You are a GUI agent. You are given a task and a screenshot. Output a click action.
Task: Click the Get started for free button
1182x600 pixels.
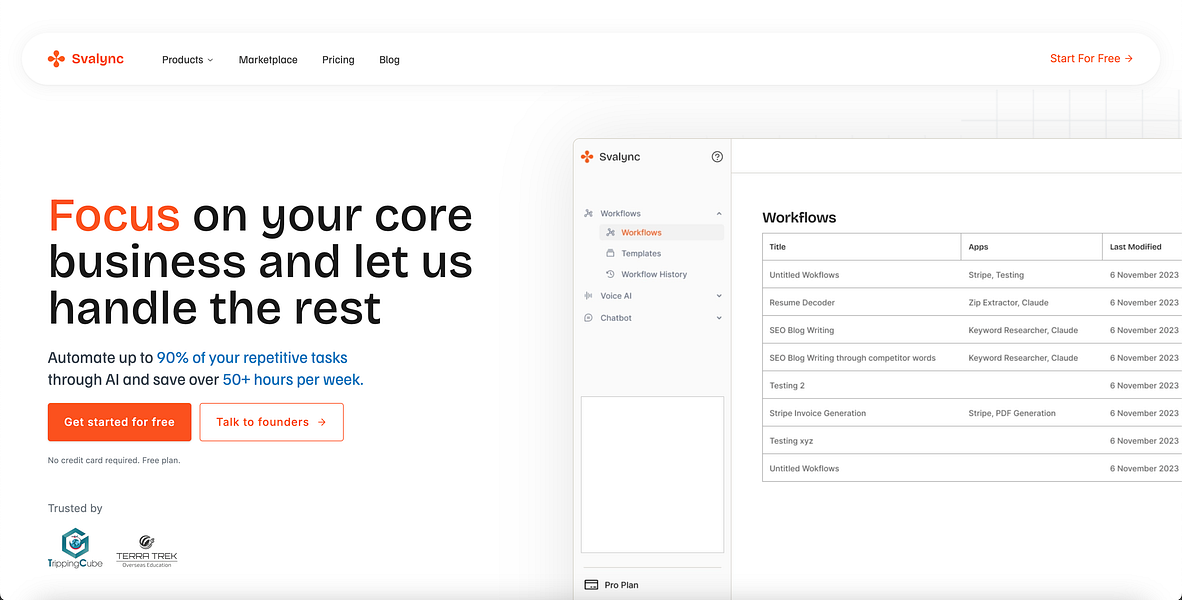[x=119, y=422]
